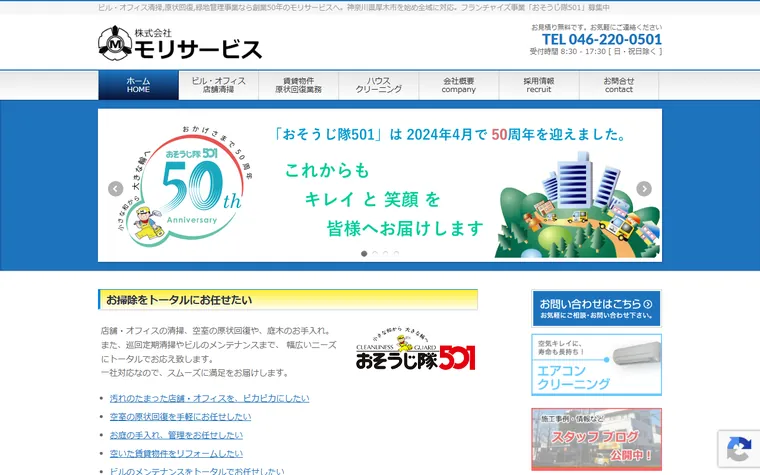Open ビル・オフィス店舗清掃 menu item
The height and width of the screenshot is (475, 760).
(x=219, y=85)
